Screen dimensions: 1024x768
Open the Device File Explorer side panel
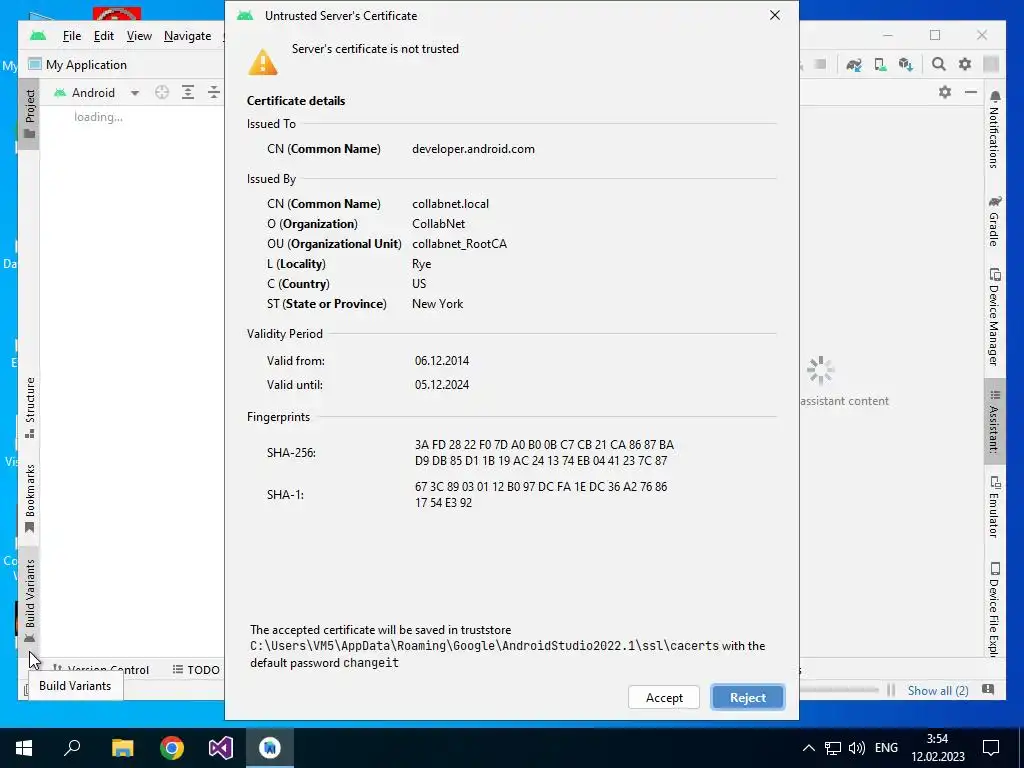click(994, 609)
